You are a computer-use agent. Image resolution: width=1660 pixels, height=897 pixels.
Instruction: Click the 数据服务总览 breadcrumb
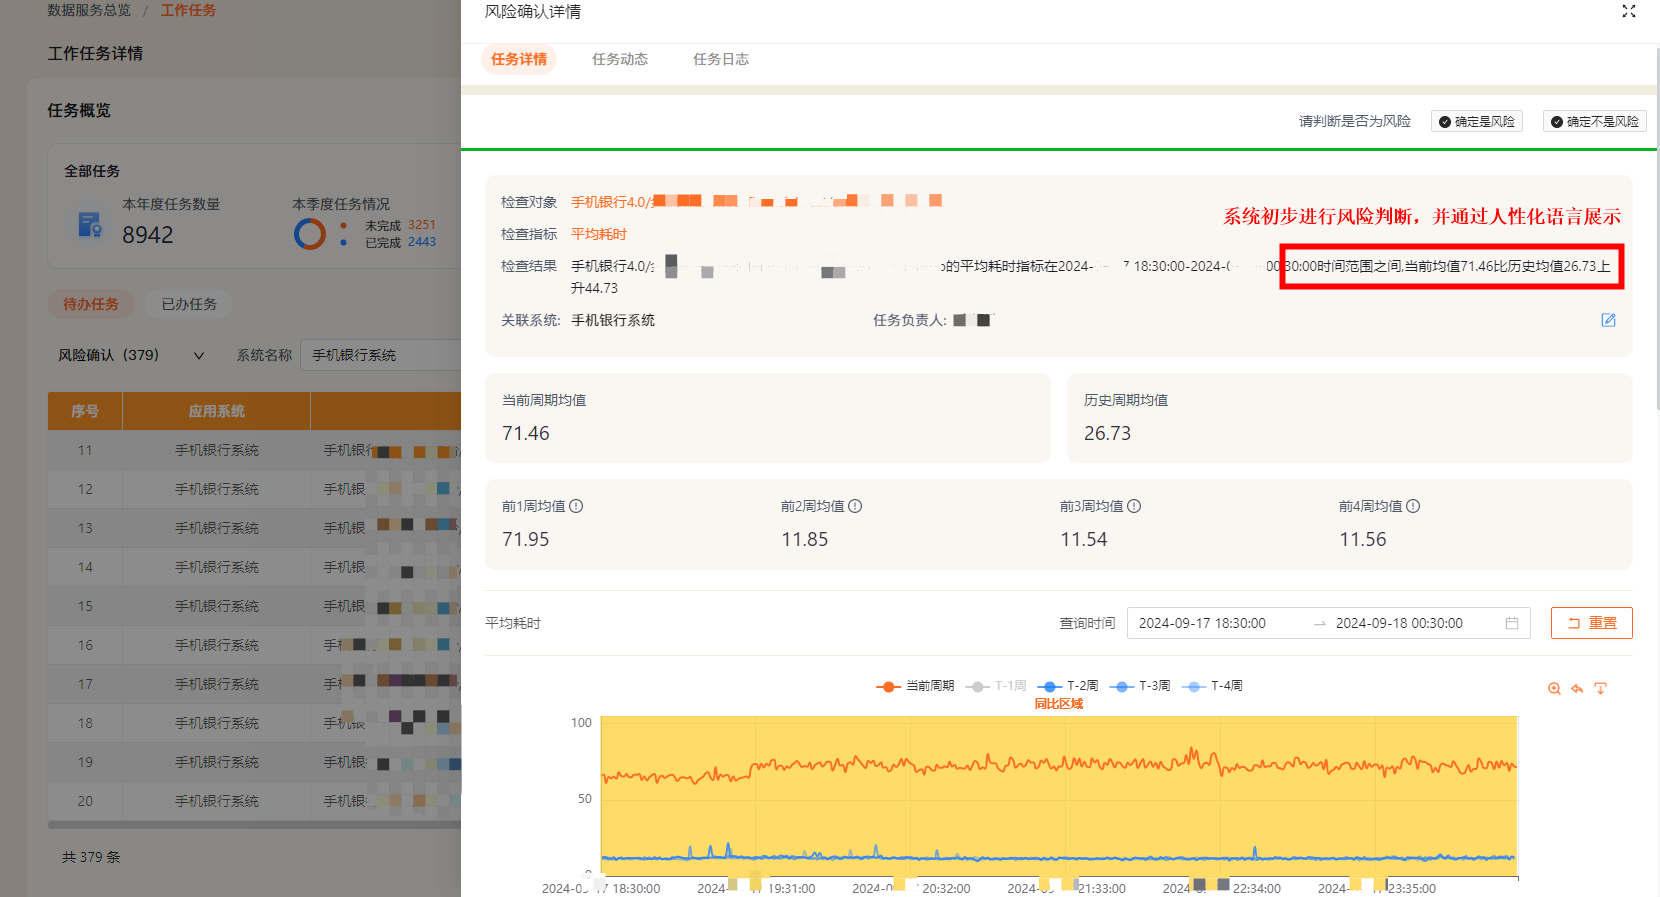pos(89,10)
